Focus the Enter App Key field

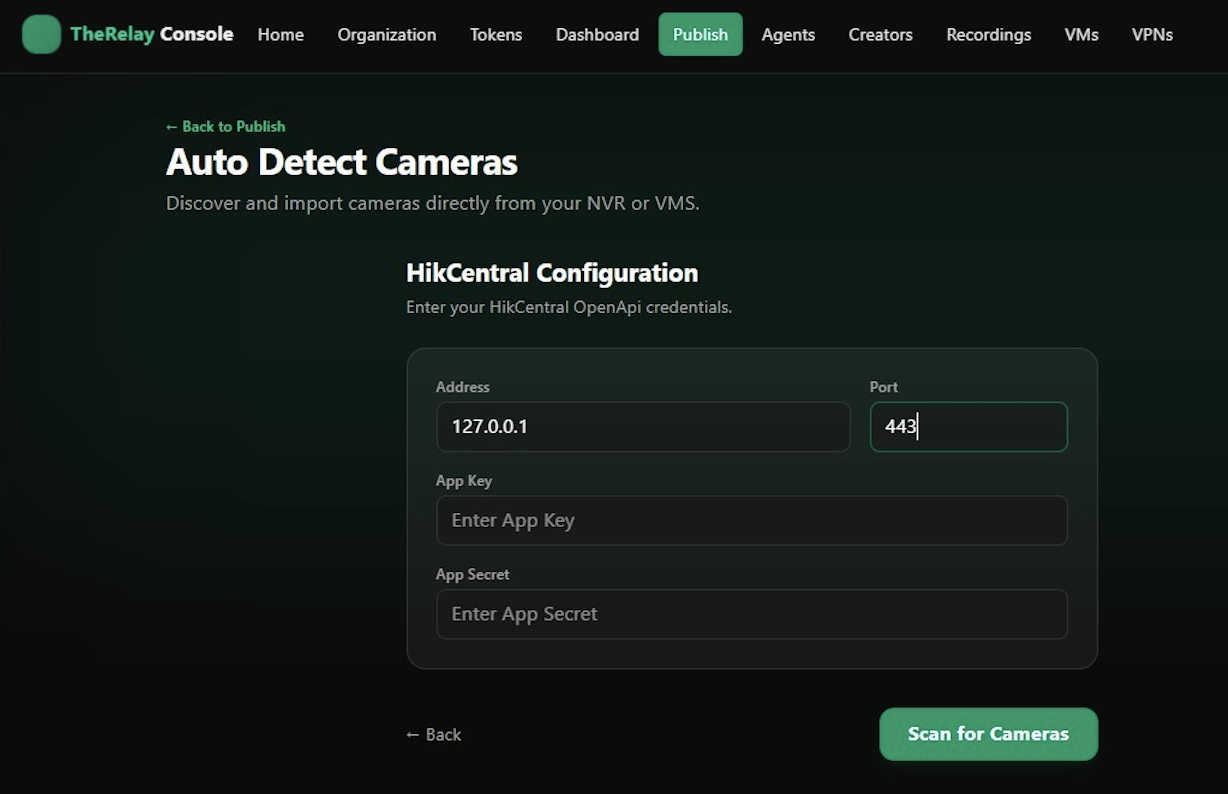tap(751, 520)
